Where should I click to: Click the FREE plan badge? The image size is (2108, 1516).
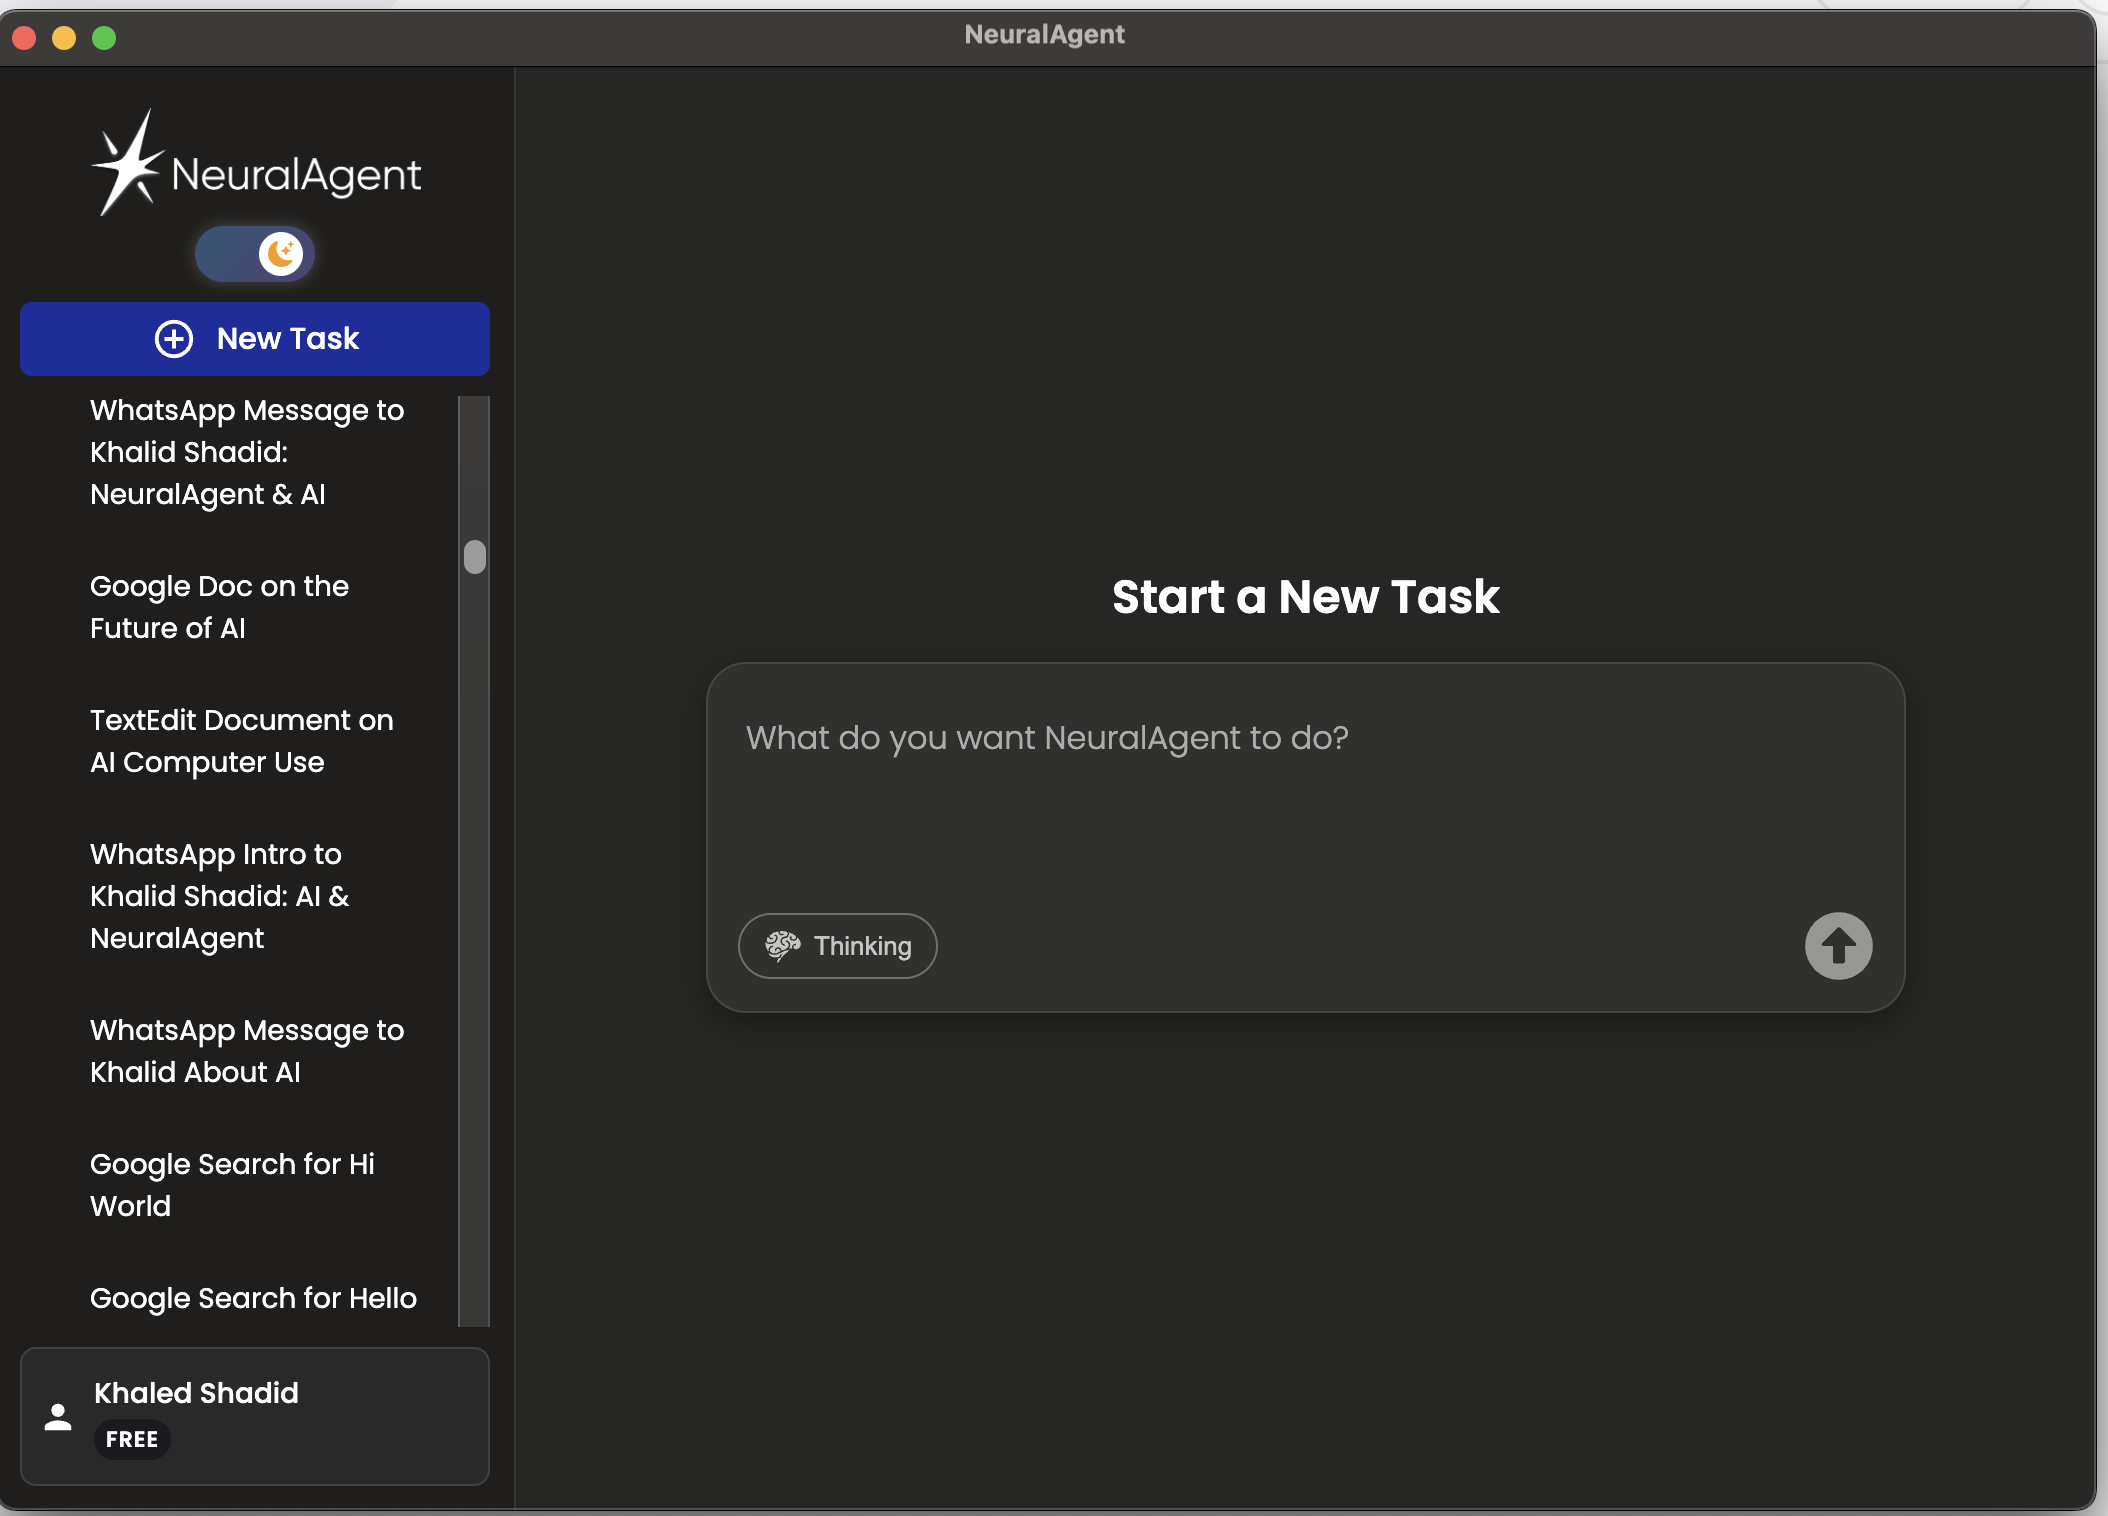132,1440
